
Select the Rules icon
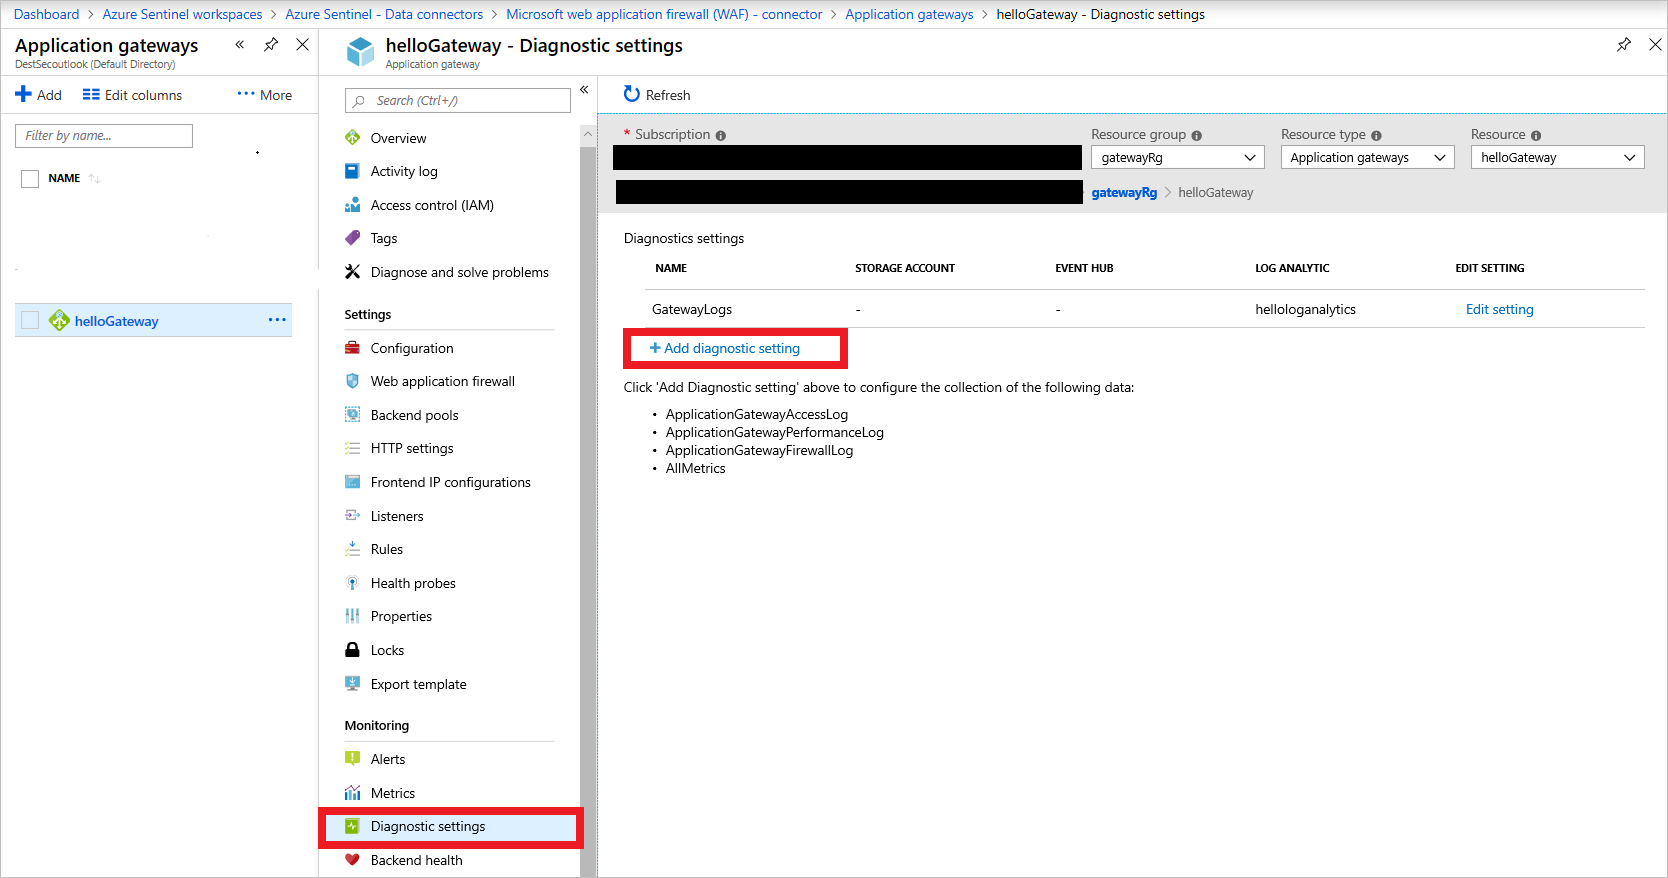coord(352,549)
